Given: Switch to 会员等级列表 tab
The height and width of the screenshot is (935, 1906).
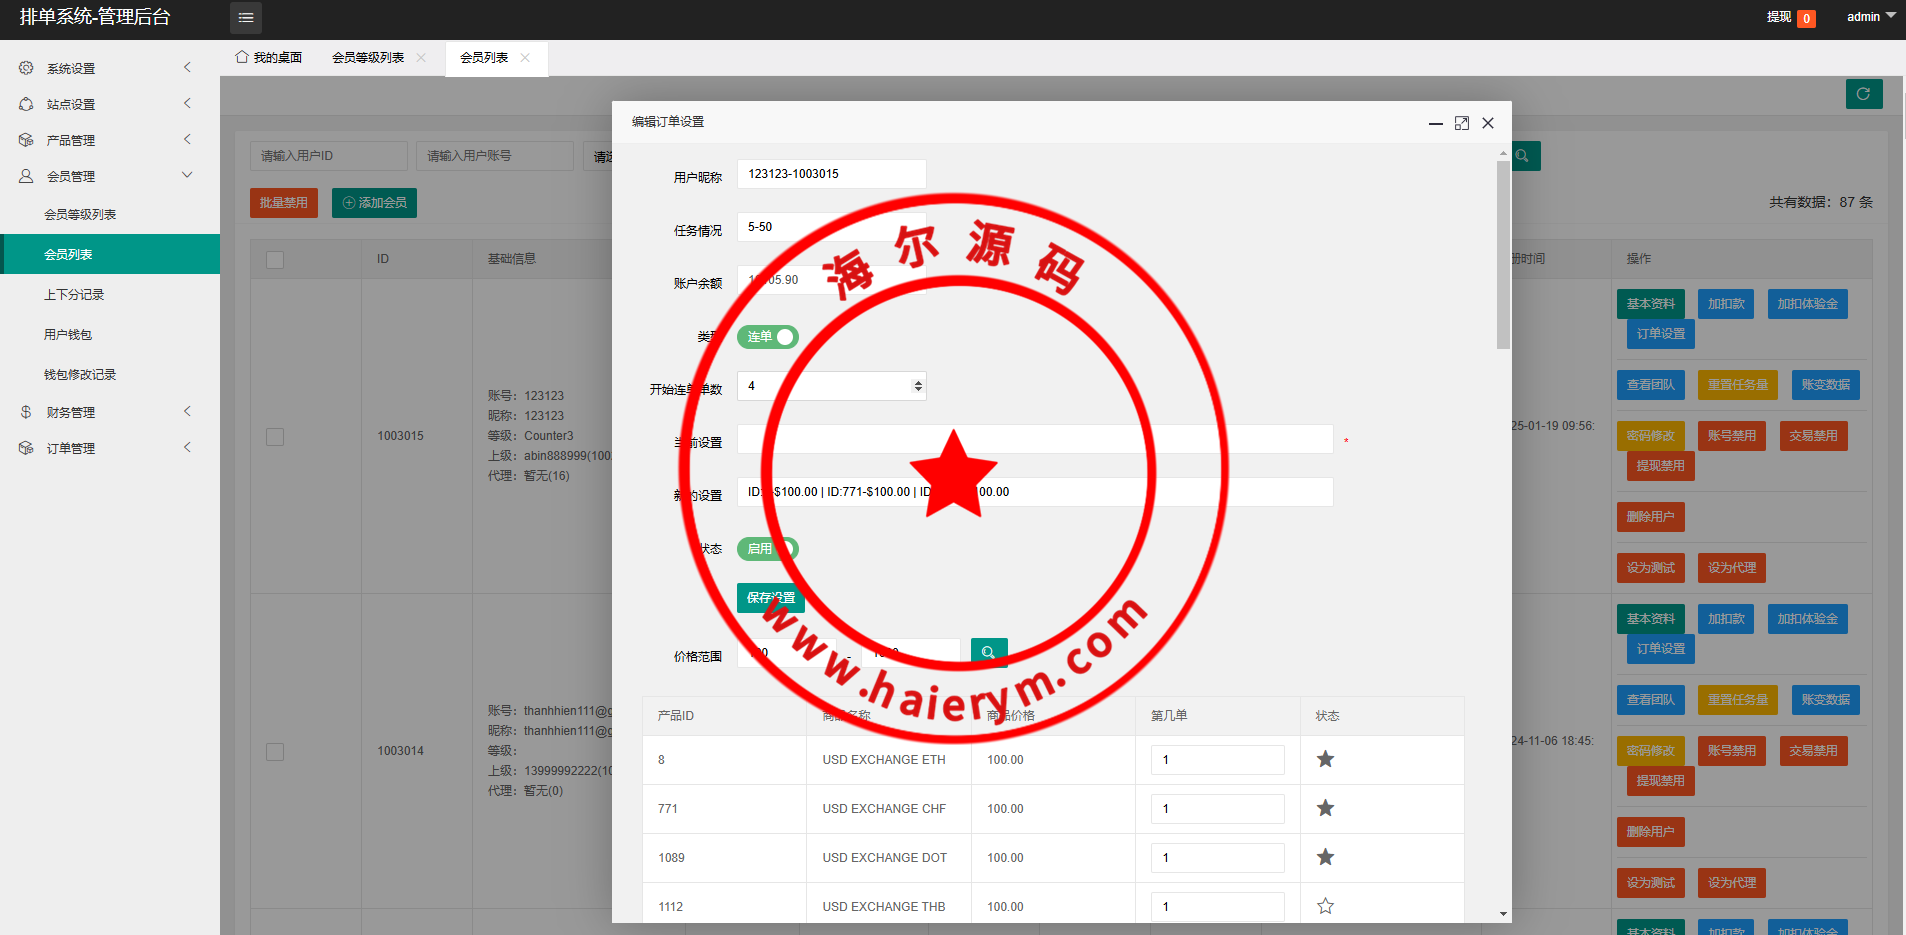Looking at the screenshot, I should point(368,58).
